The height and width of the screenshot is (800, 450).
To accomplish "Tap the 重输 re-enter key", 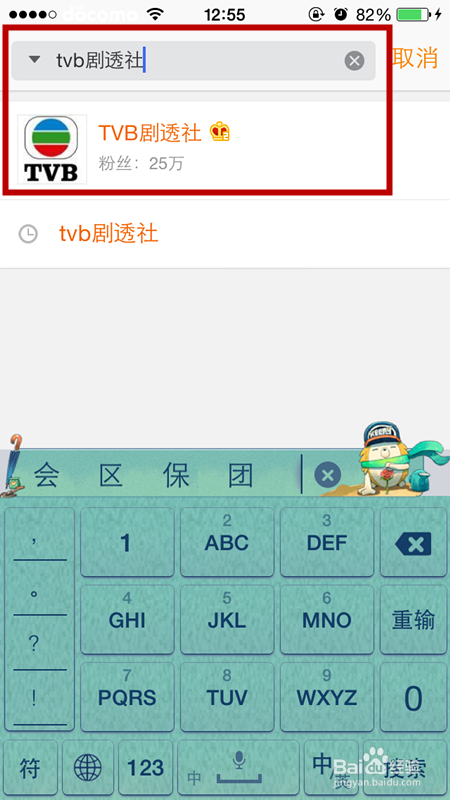I will [413, 620].
